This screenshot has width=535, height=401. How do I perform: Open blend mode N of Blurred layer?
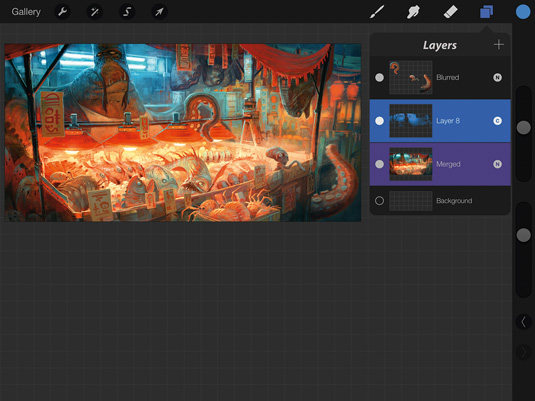click(x=497, y=77)
